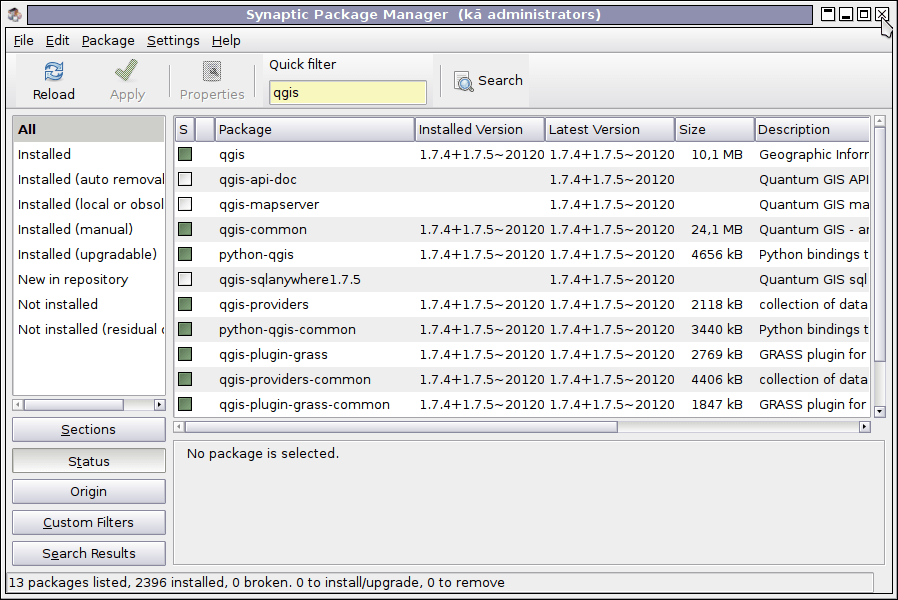The height and width of the screenshot is (600, 898).
Task: Click the 10,1 MB size cell
Action: 716,155
